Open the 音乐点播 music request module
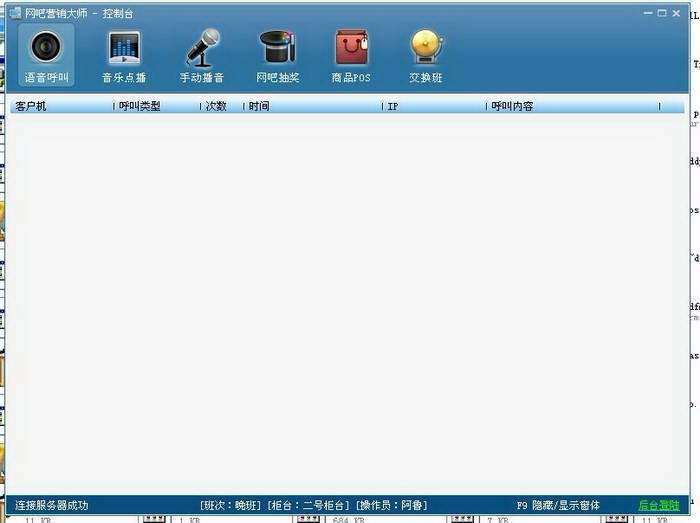Image resolution: width=700 pixels, height=523 pixels. pos(124,56)
